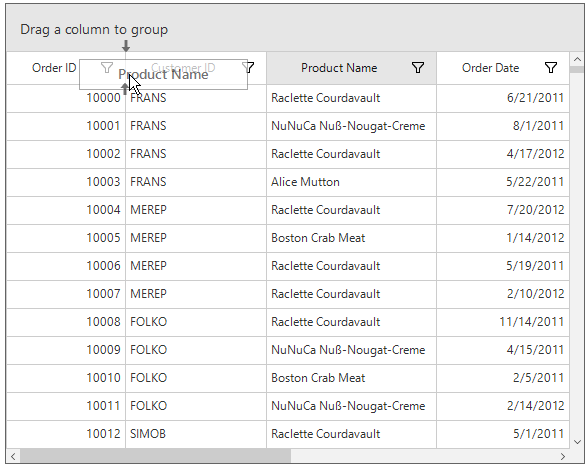Select cell with Order ID 10003
This screenshot has width=588, height=468.
[66, 182]
